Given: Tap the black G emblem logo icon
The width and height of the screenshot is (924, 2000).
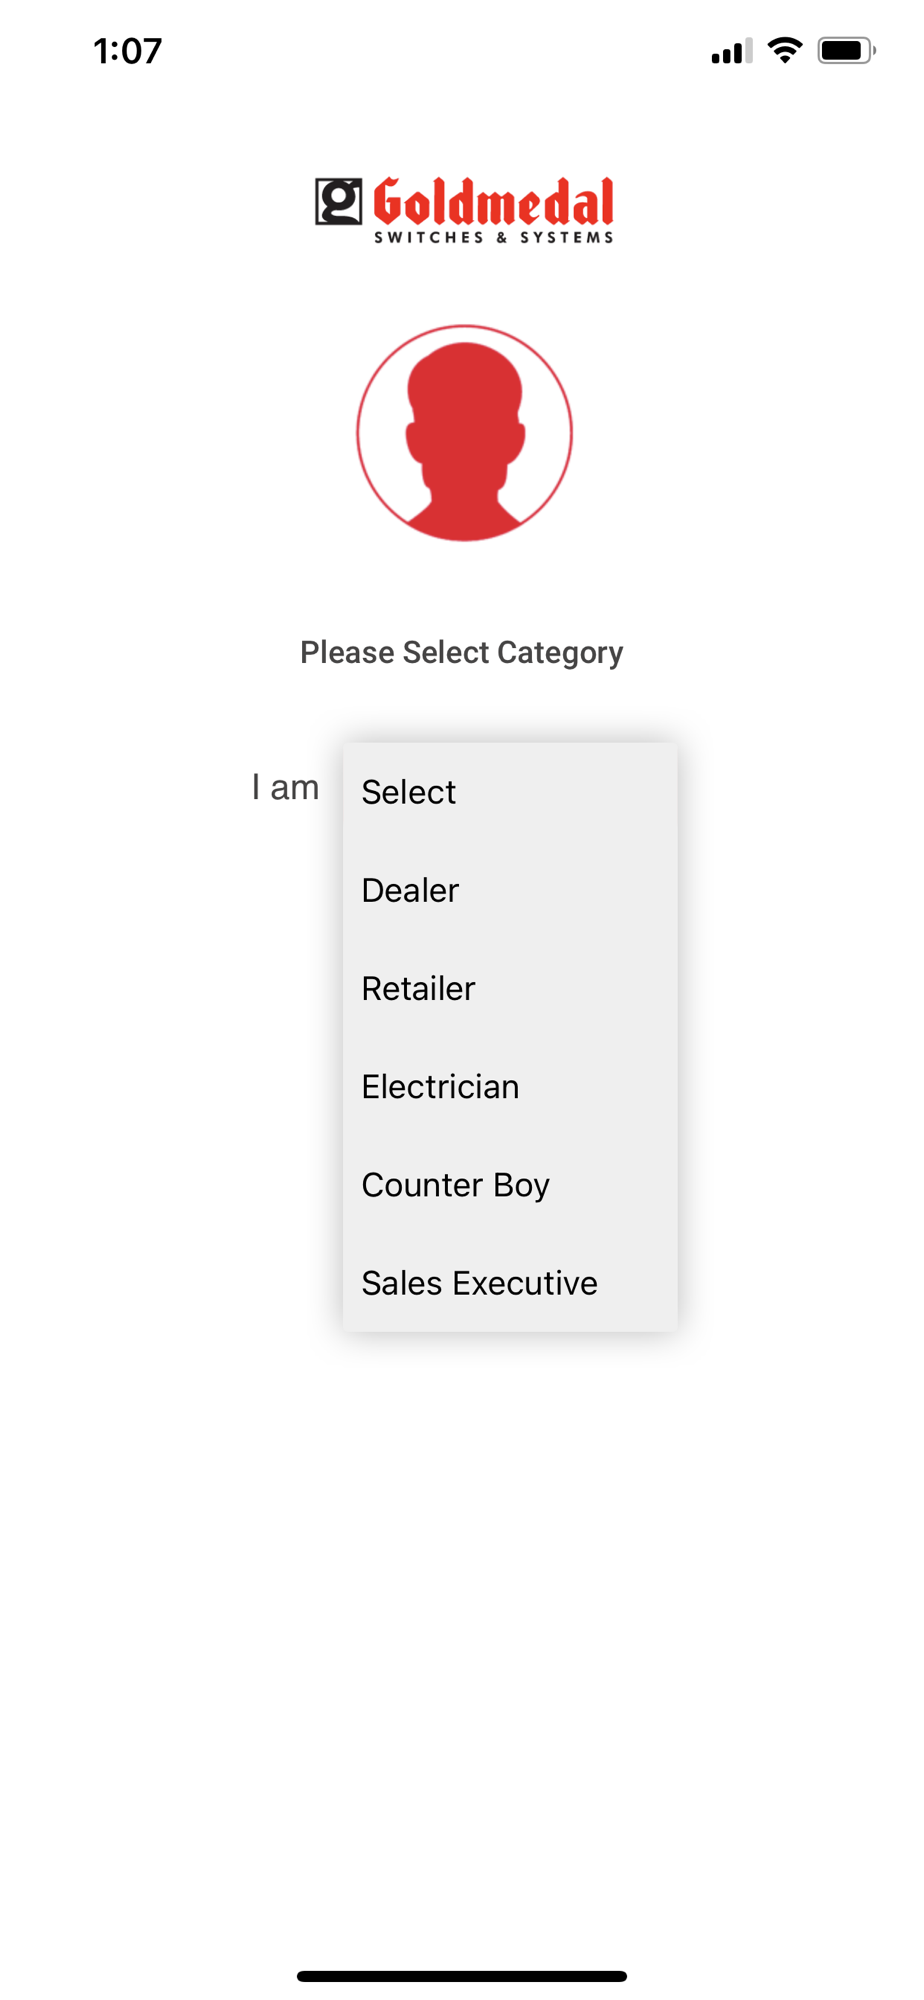Looking at the screenshot, I should pyautogui.click(x=339, y=202).
